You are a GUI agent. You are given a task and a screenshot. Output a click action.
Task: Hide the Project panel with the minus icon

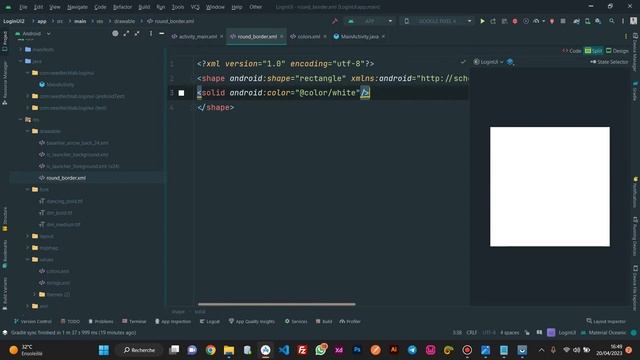(x=162, y=33)
